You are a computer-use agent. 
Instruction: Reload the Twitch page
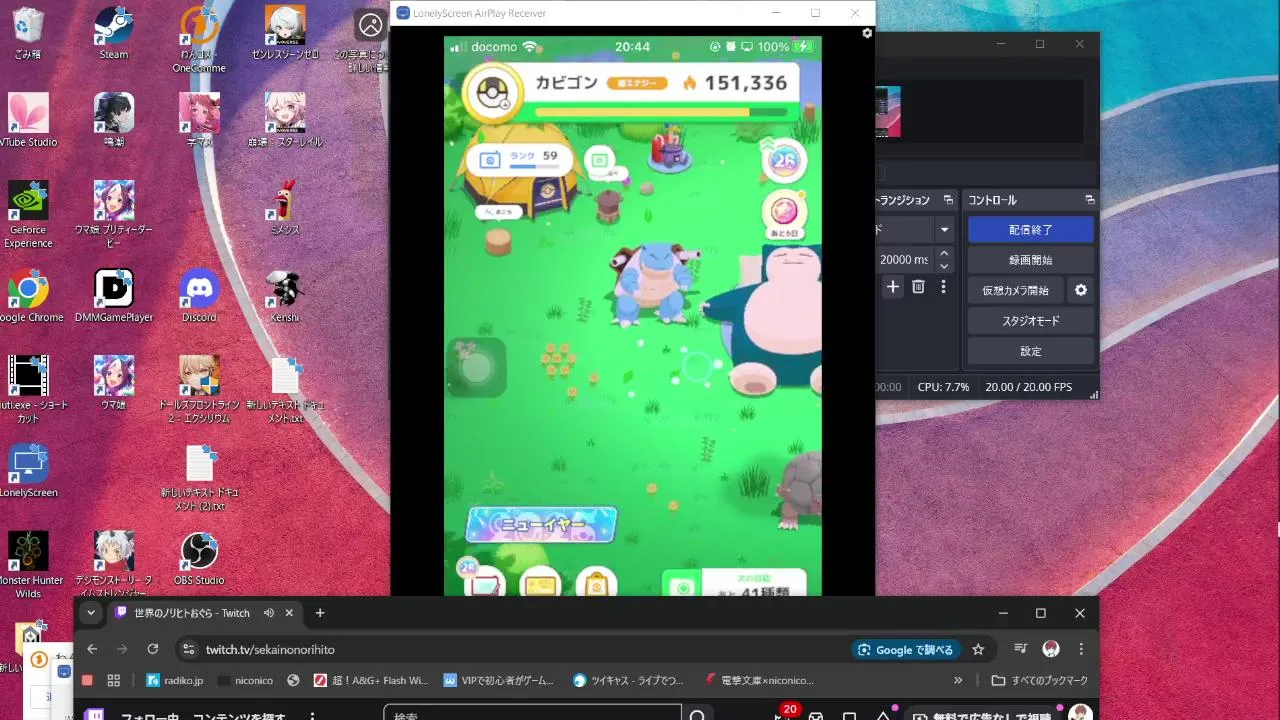(152, 649)
